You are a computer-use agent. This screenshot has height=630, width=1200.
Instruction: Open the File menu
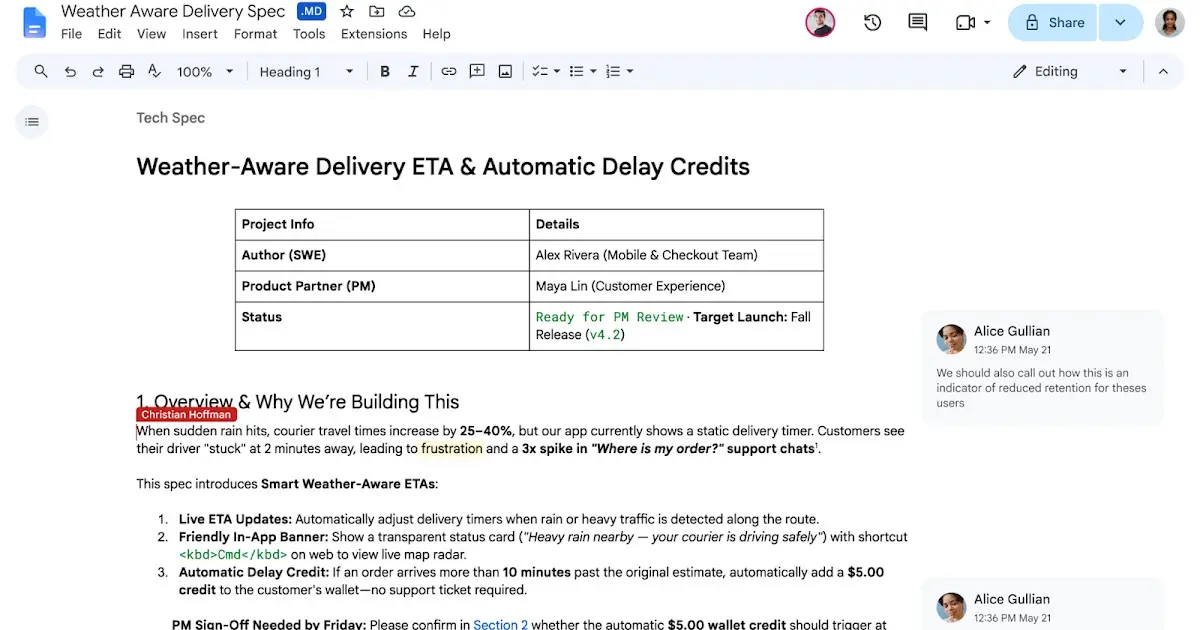point(71,33)
